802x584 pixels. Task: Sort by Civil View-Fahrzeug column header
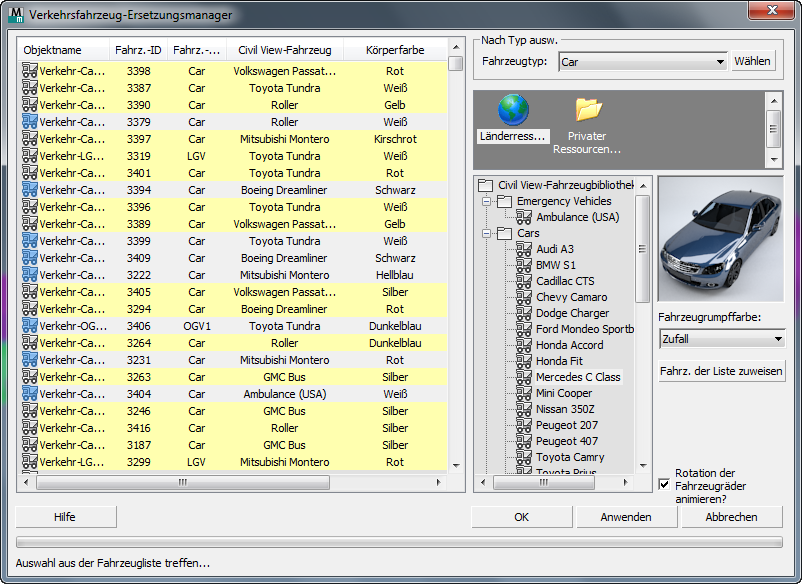point(285,50)
